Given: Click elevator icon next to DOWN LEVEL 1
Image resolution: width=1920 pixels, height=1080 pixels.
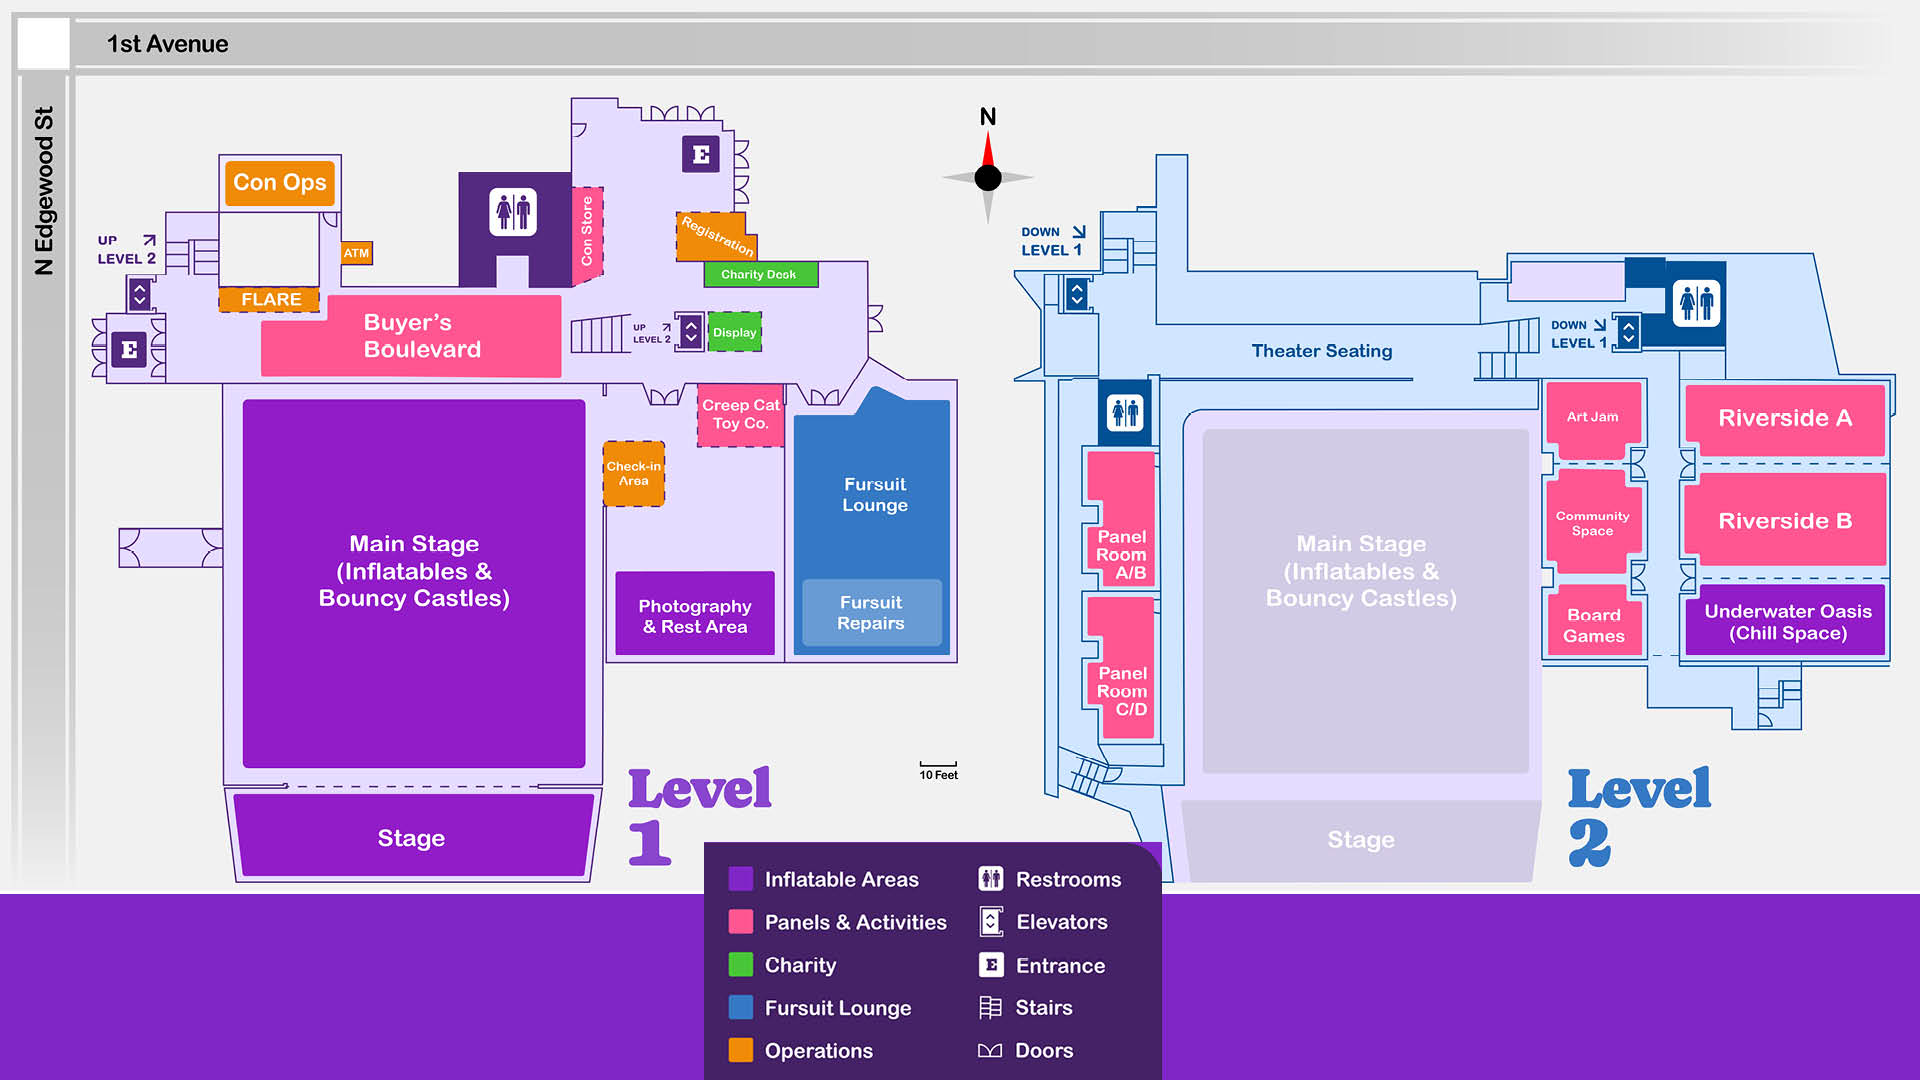Looking at the screenshot, I should coord(1628,331).
